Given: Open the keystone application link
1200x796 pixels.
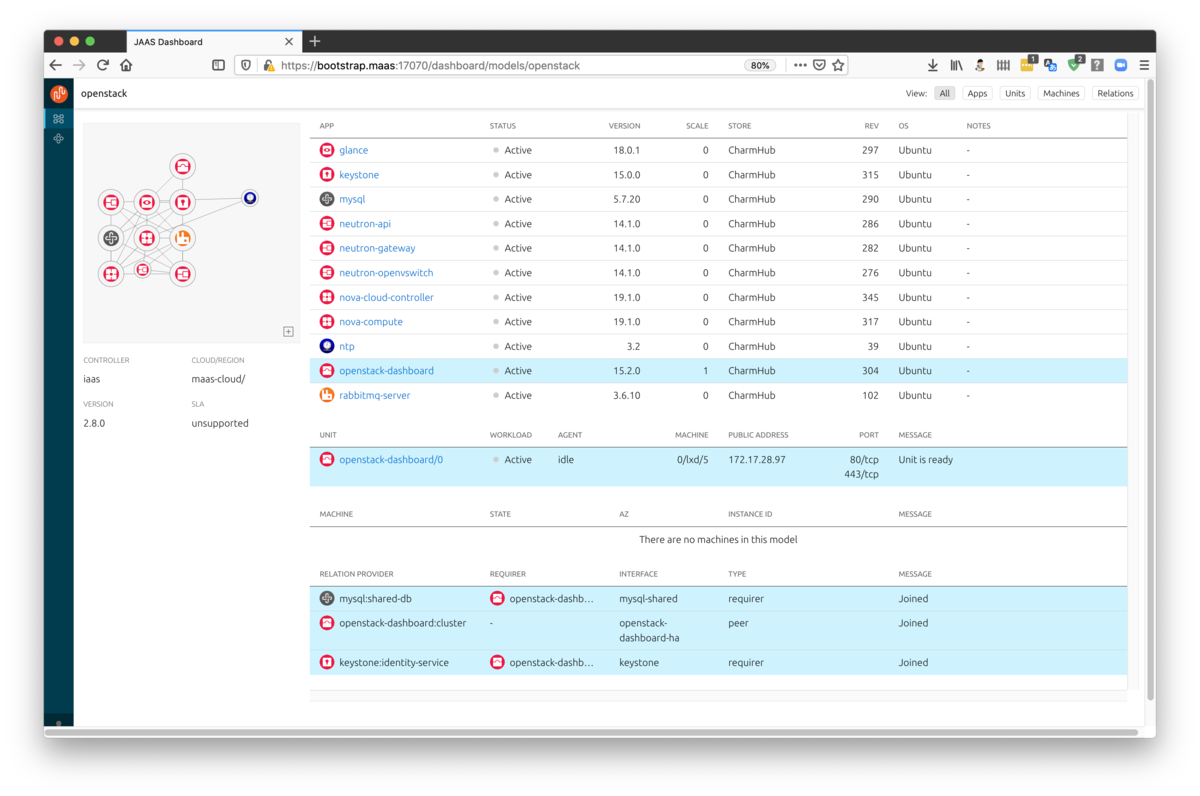Looking at the screenshot, I should click(x=359, y=175).
